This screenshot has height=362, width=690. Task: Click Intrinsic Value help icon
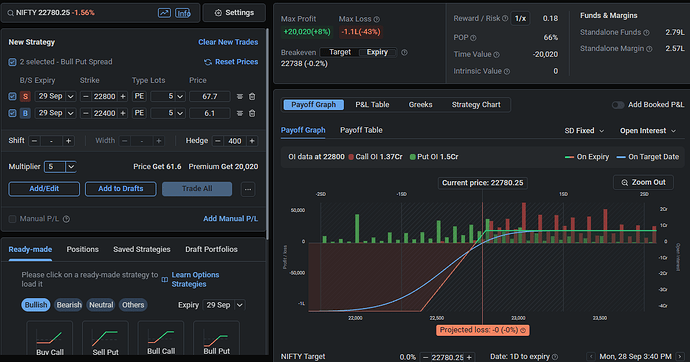tap(506, 71)
